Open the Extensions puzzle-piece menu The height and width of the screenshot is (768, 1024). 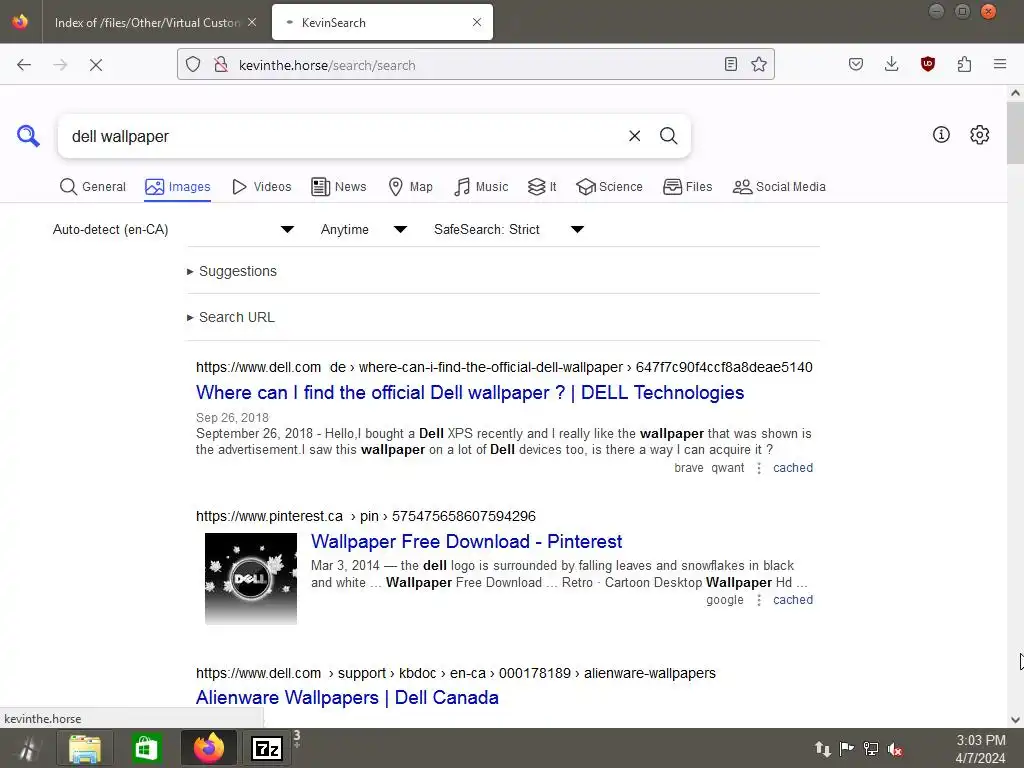click(x=964, y=64)
